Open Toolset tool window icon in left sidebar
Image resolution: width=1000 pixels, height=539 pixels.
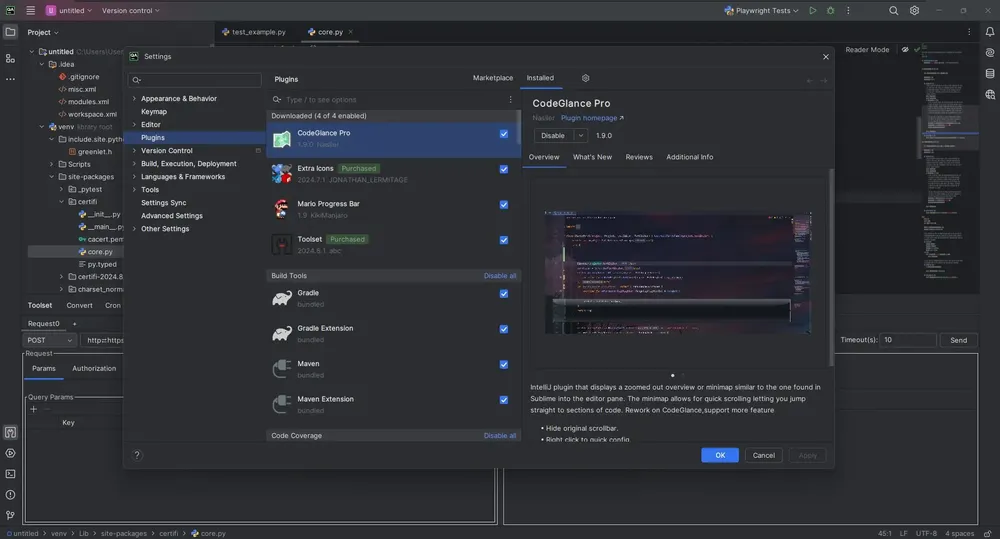[10, 432]
